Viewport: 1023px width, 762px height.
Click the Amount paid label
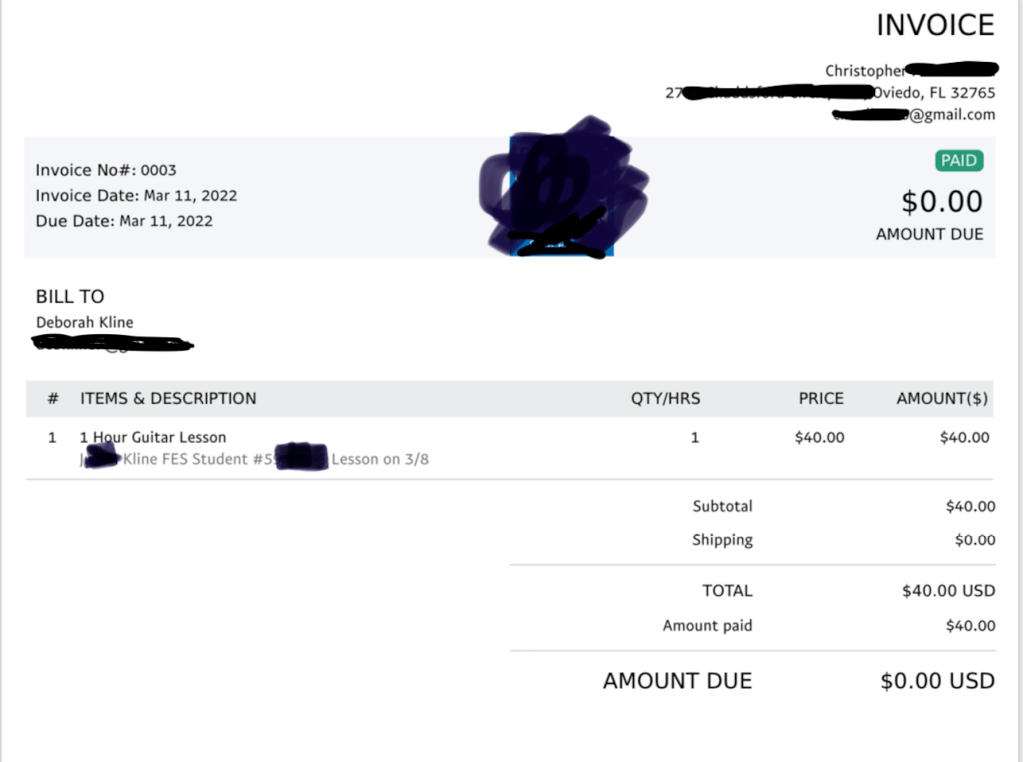click(707, 626)
